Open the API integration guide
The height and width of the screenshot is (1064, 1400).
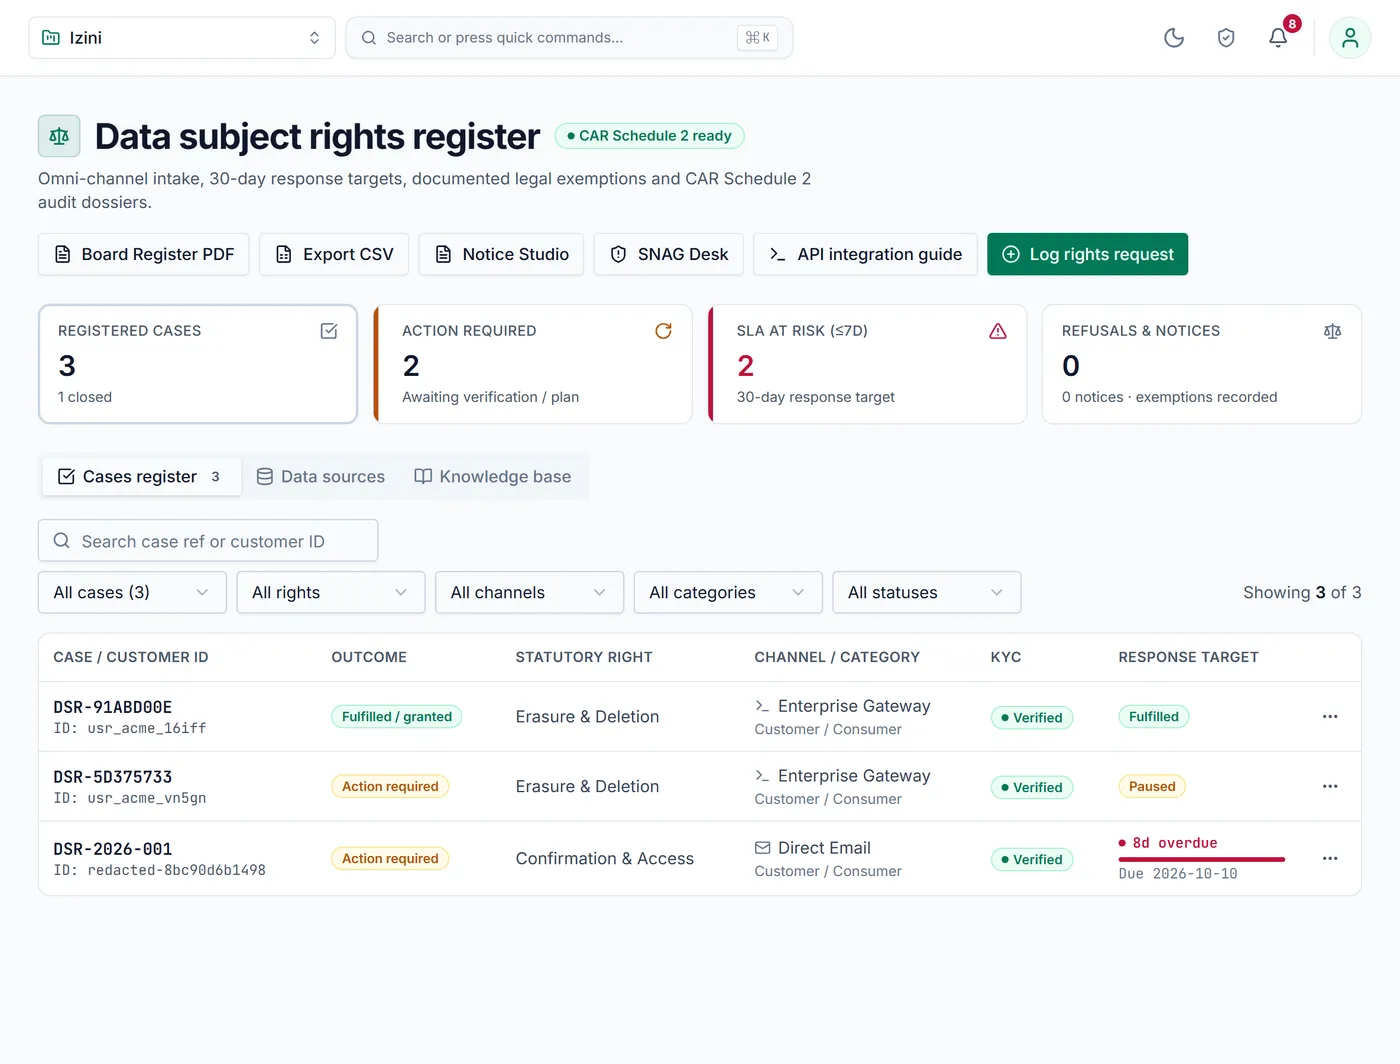click(x=866, y=254)
